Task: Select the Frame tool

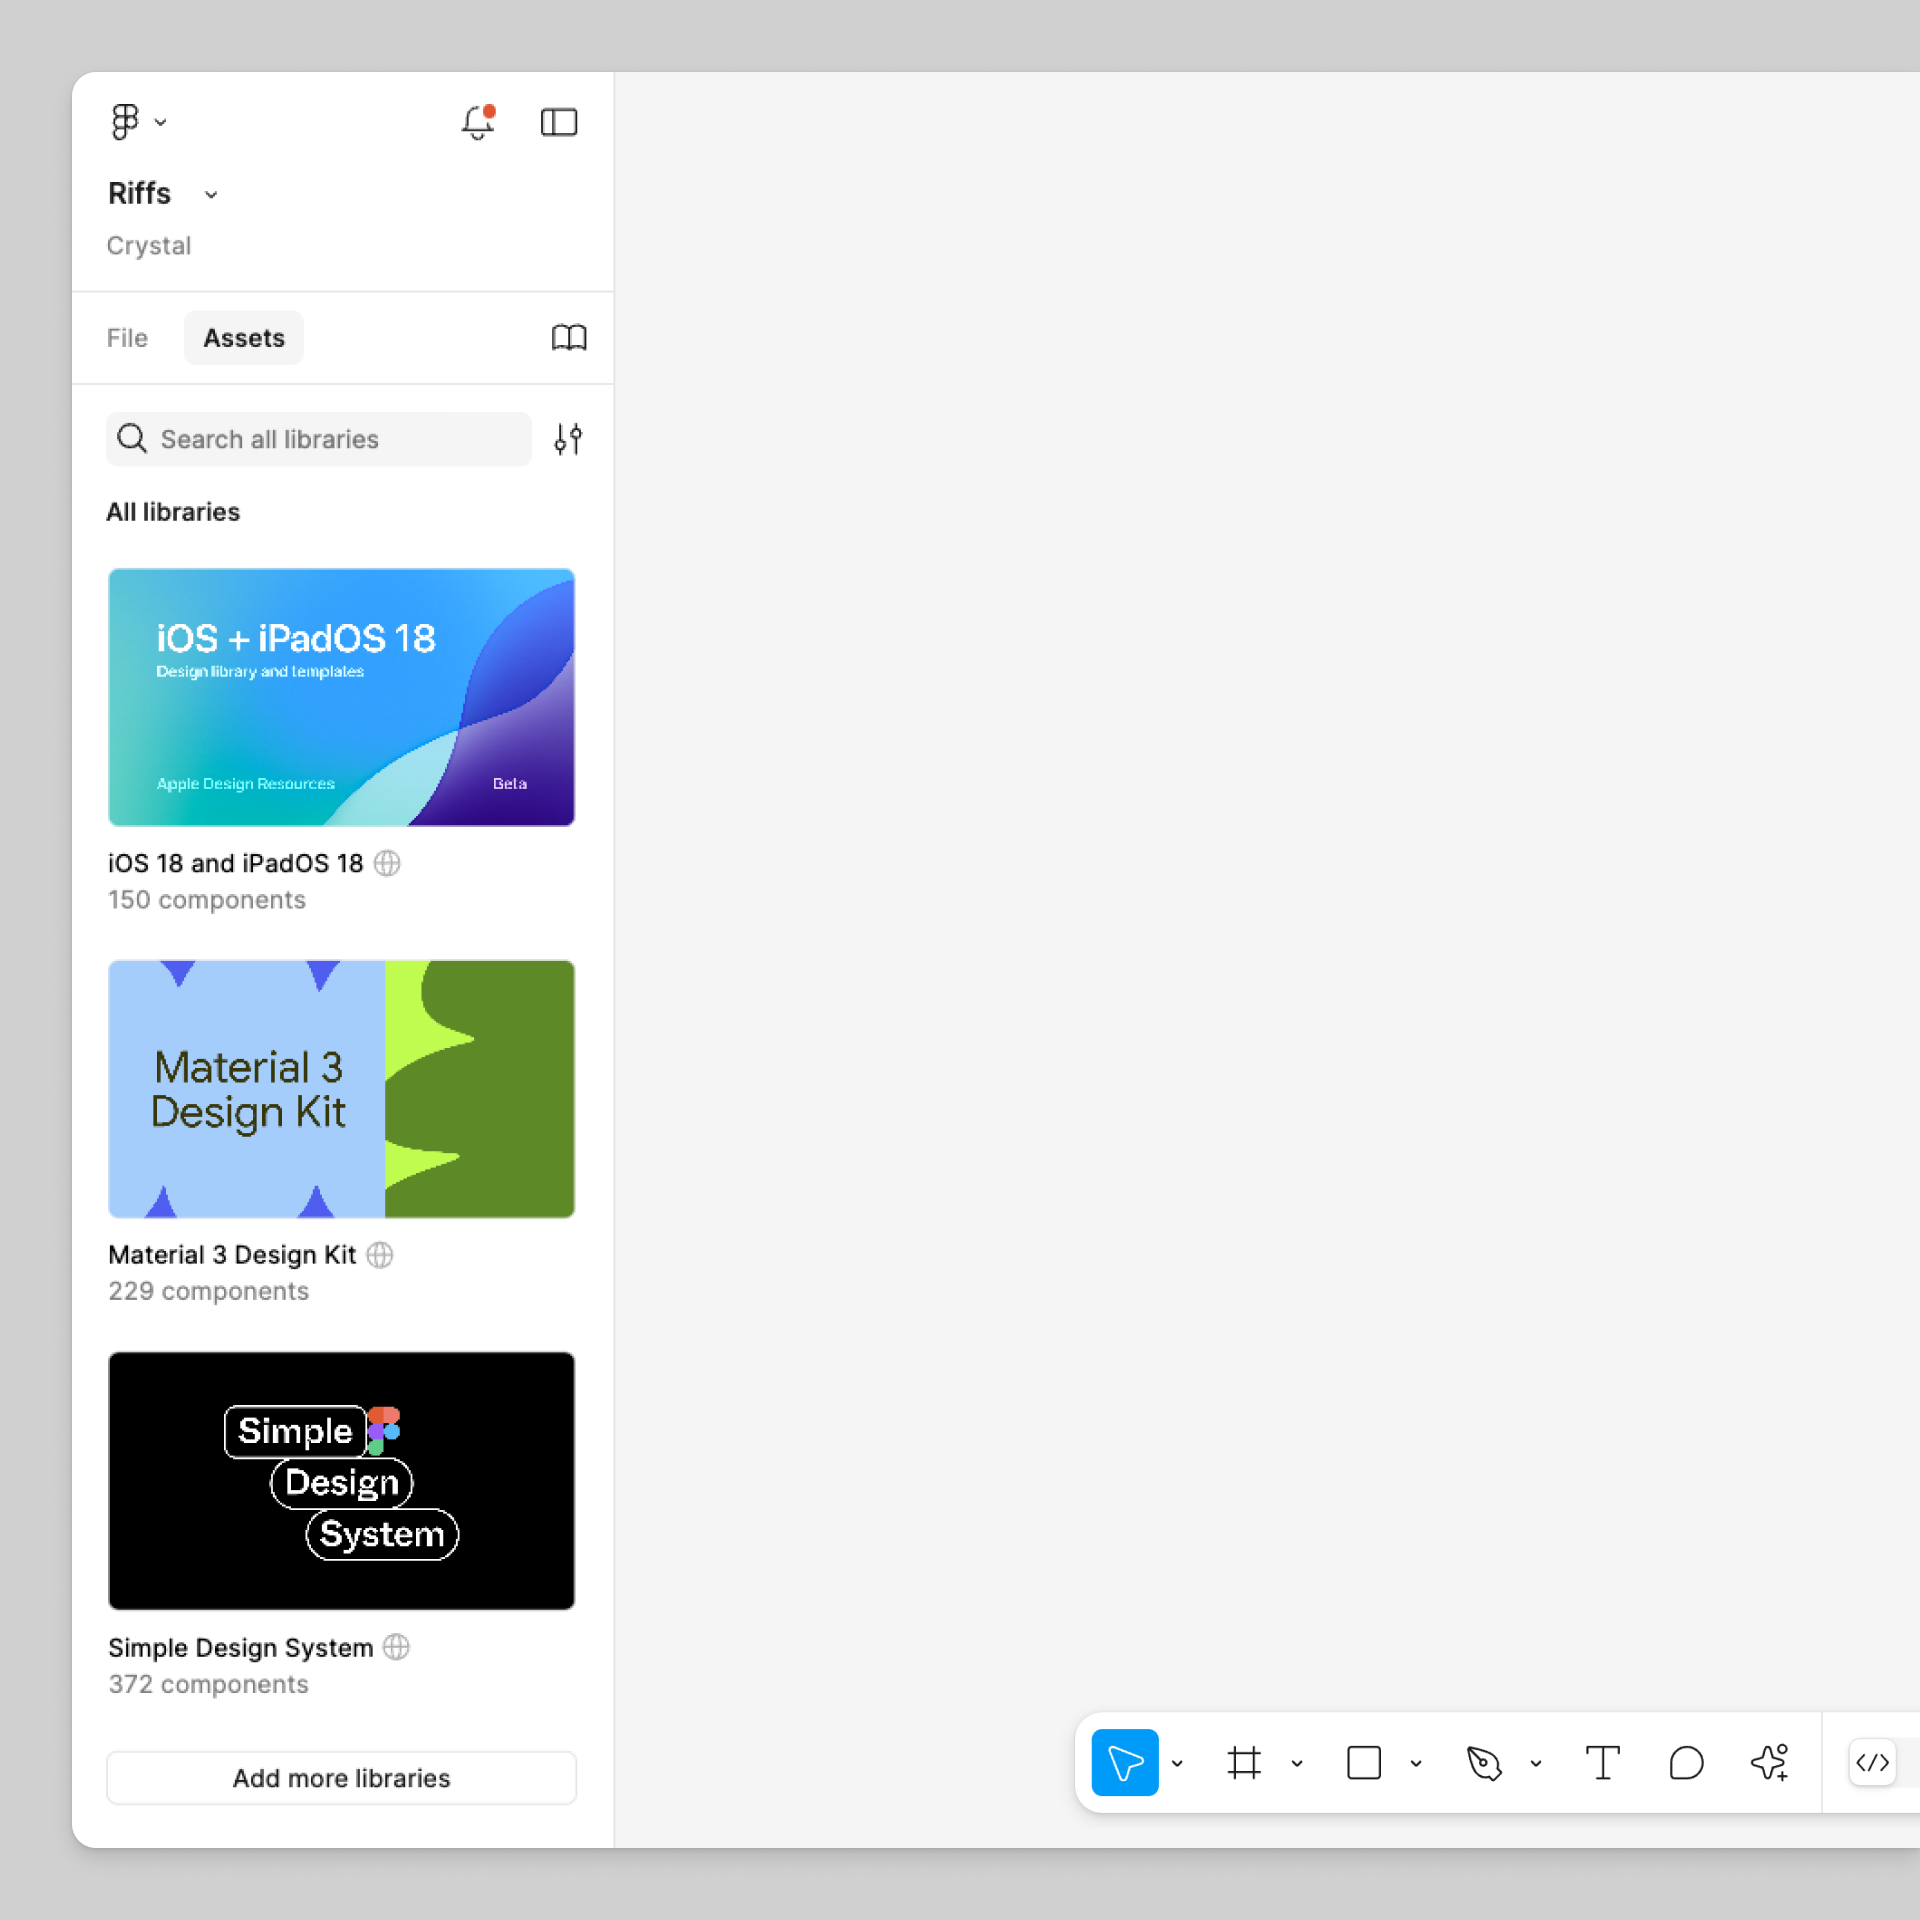Action: 1244,1763
